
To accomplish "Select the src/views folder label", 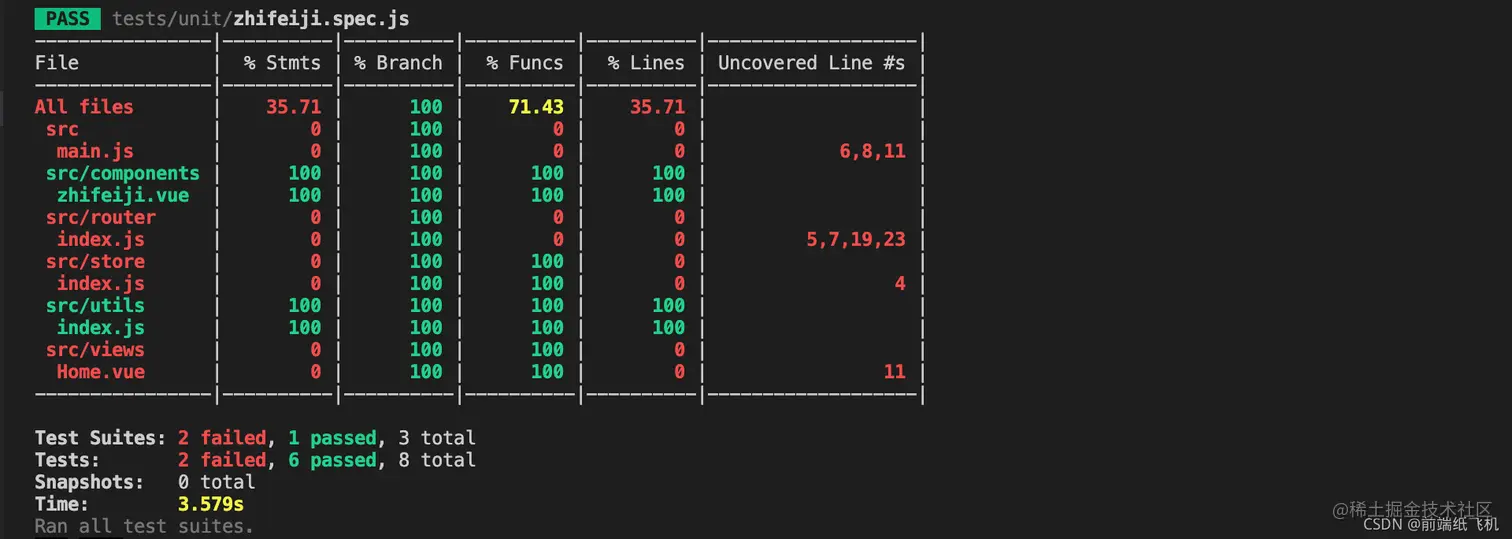I will click(95, 349).
